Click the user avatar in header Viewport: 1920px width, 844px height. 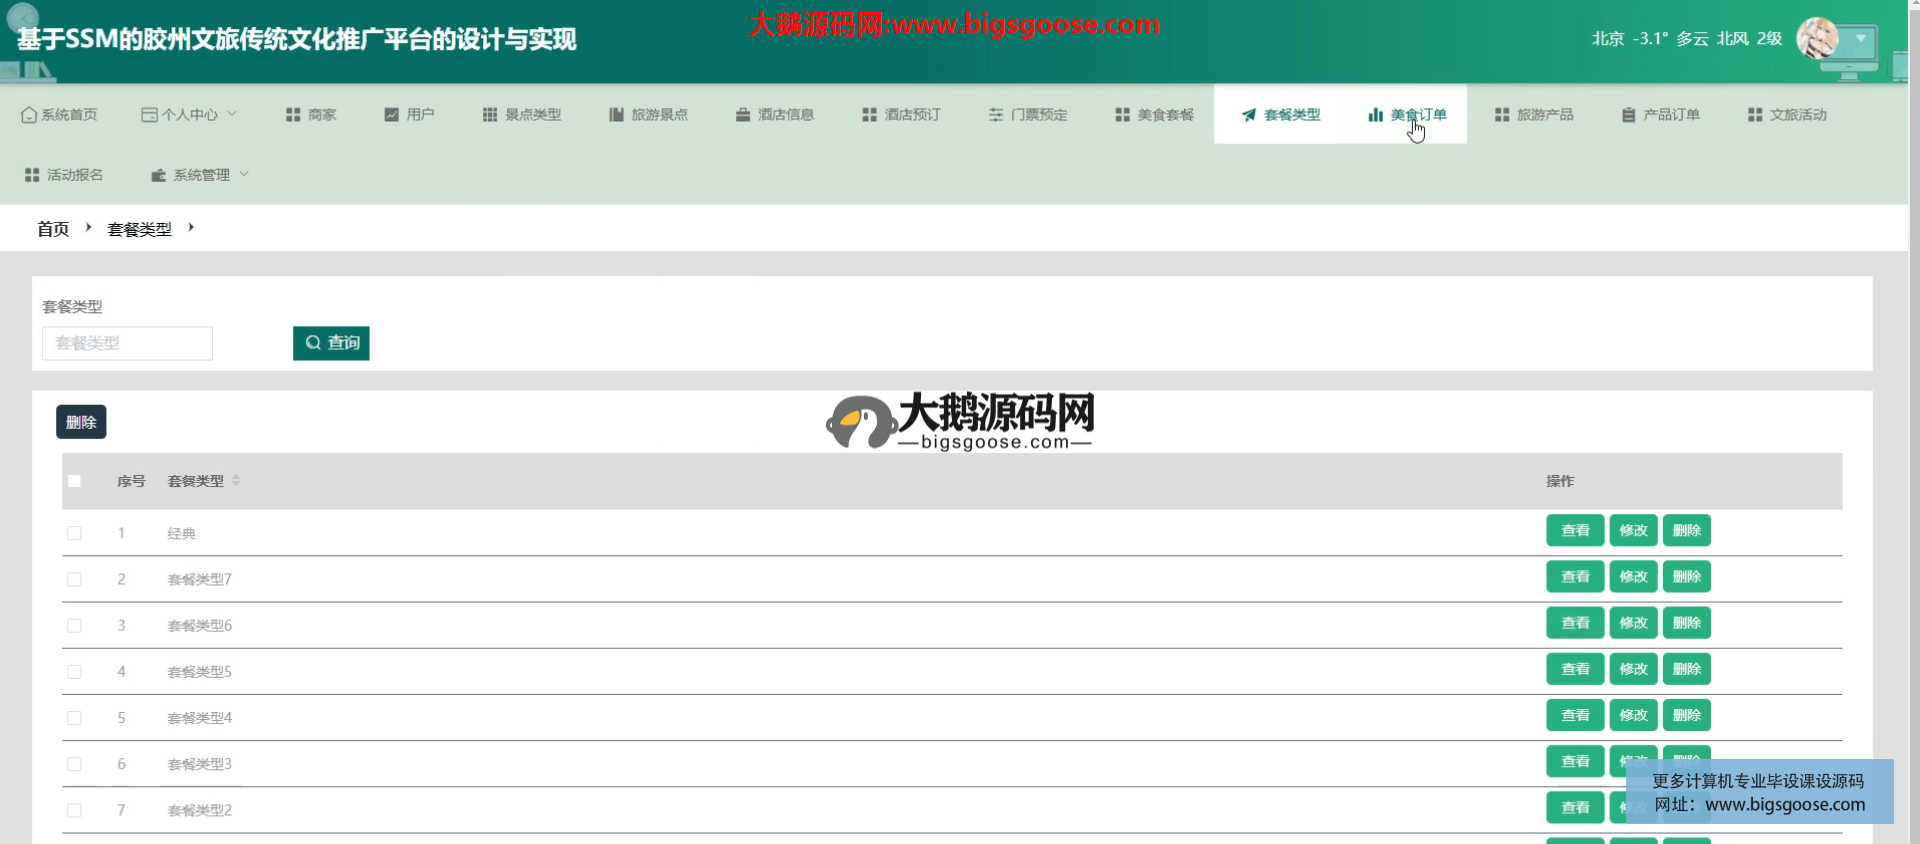(1817, 39)
